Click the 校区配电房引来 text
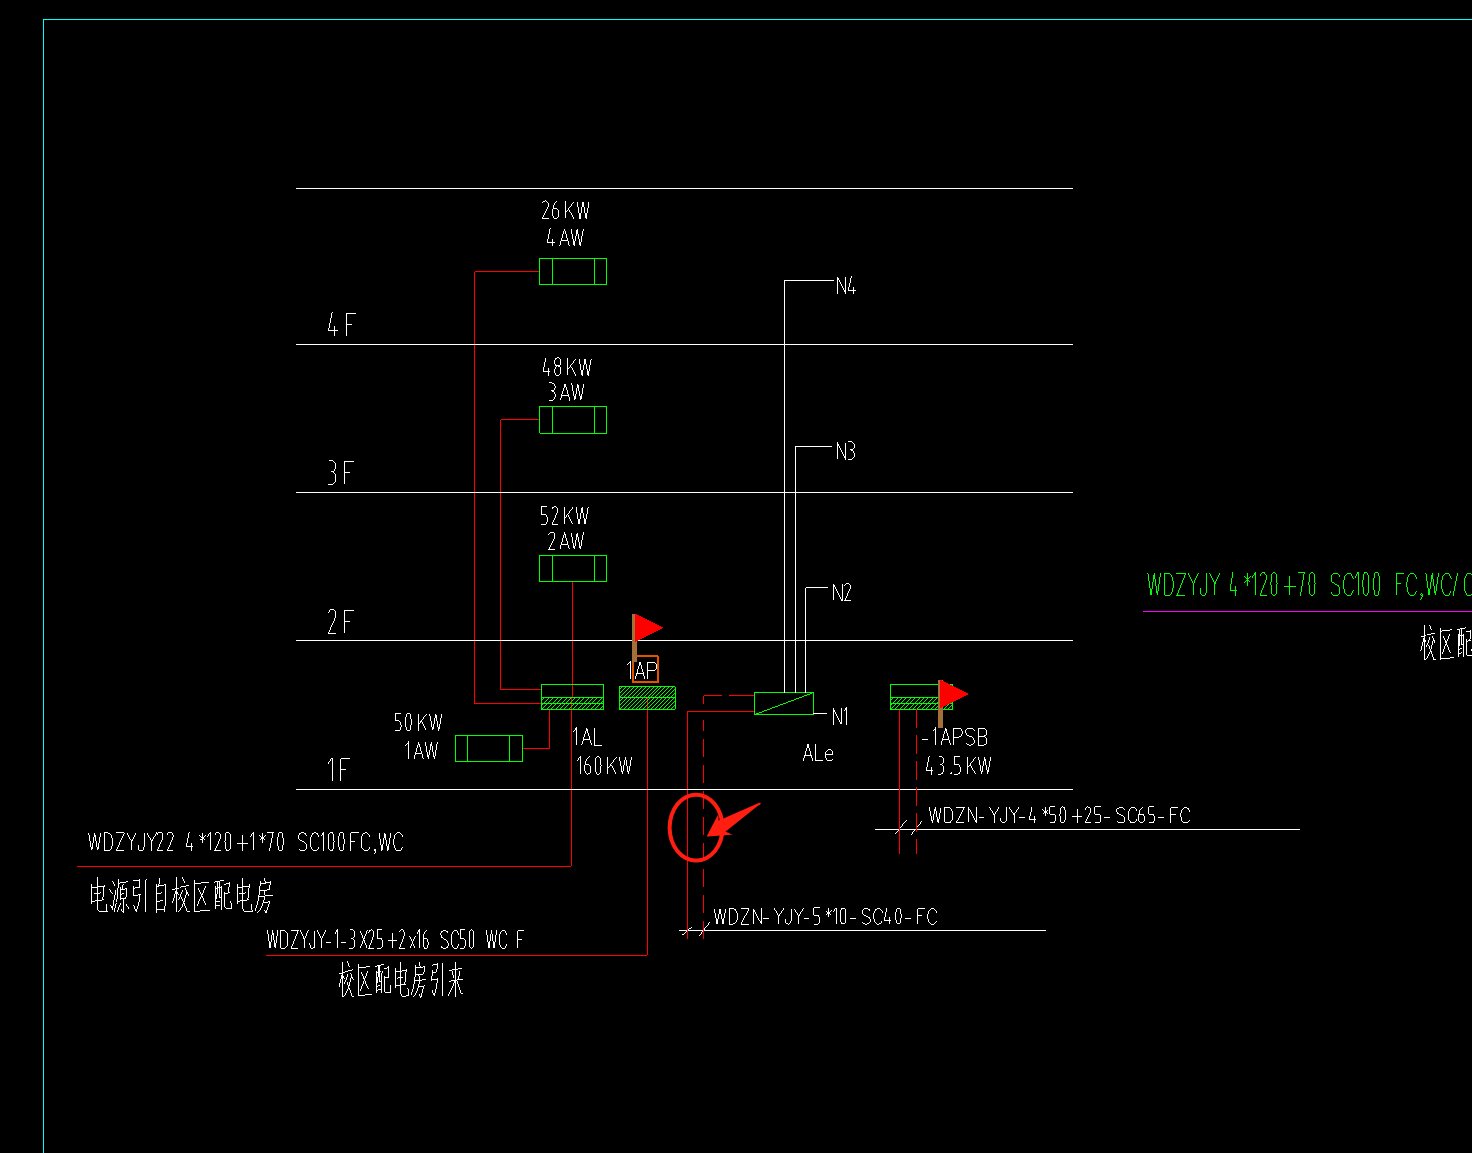Viewport: 1472px width, 1153px height. pos(401,981)
